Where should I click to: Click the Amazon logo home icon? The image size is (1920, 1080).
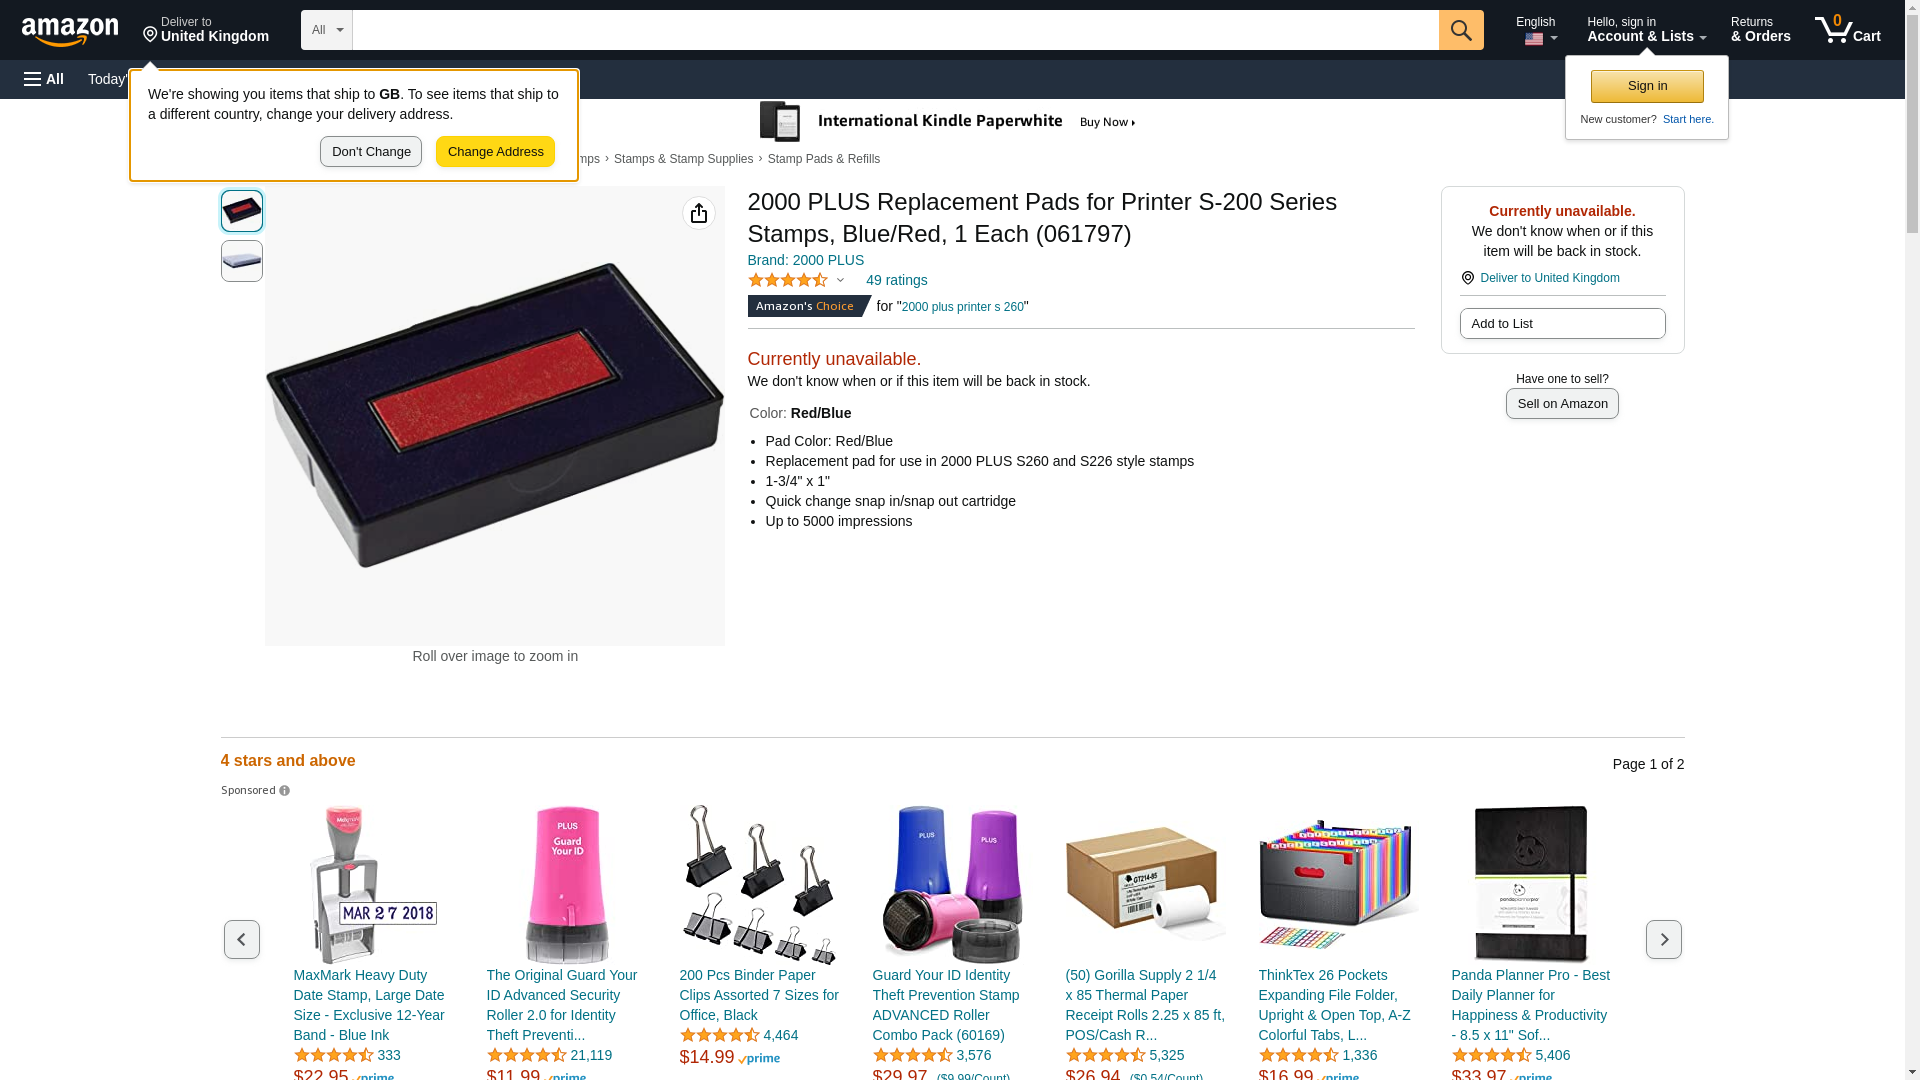[70, 31]
